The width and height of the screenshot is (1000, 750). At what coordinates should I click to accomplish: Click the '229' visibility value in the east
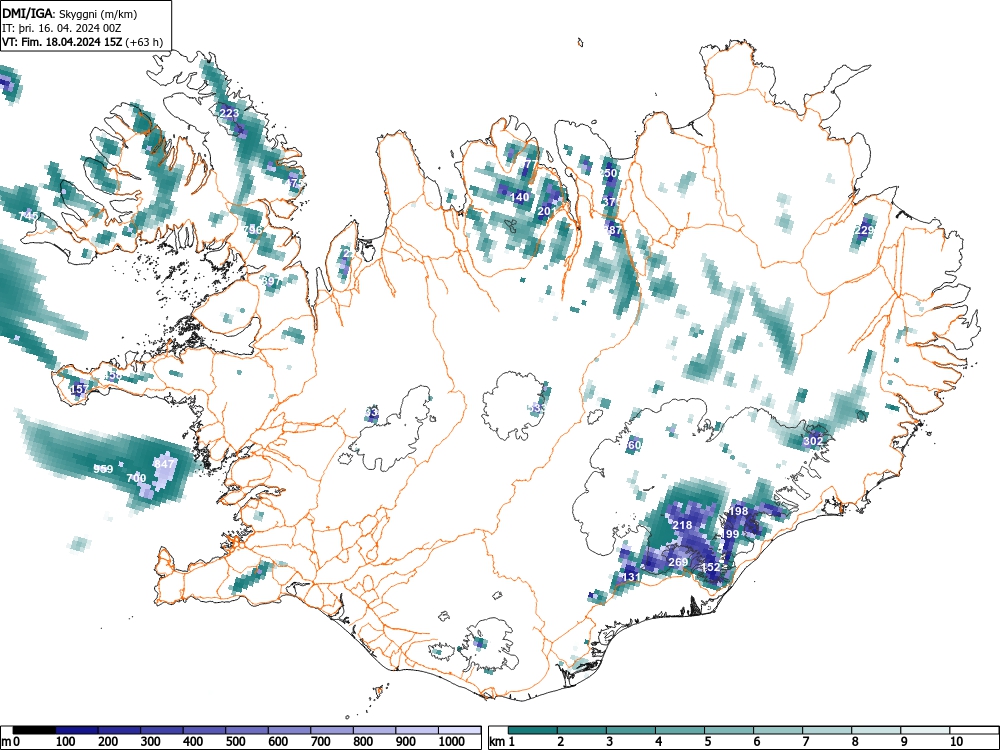click(864, 230)
